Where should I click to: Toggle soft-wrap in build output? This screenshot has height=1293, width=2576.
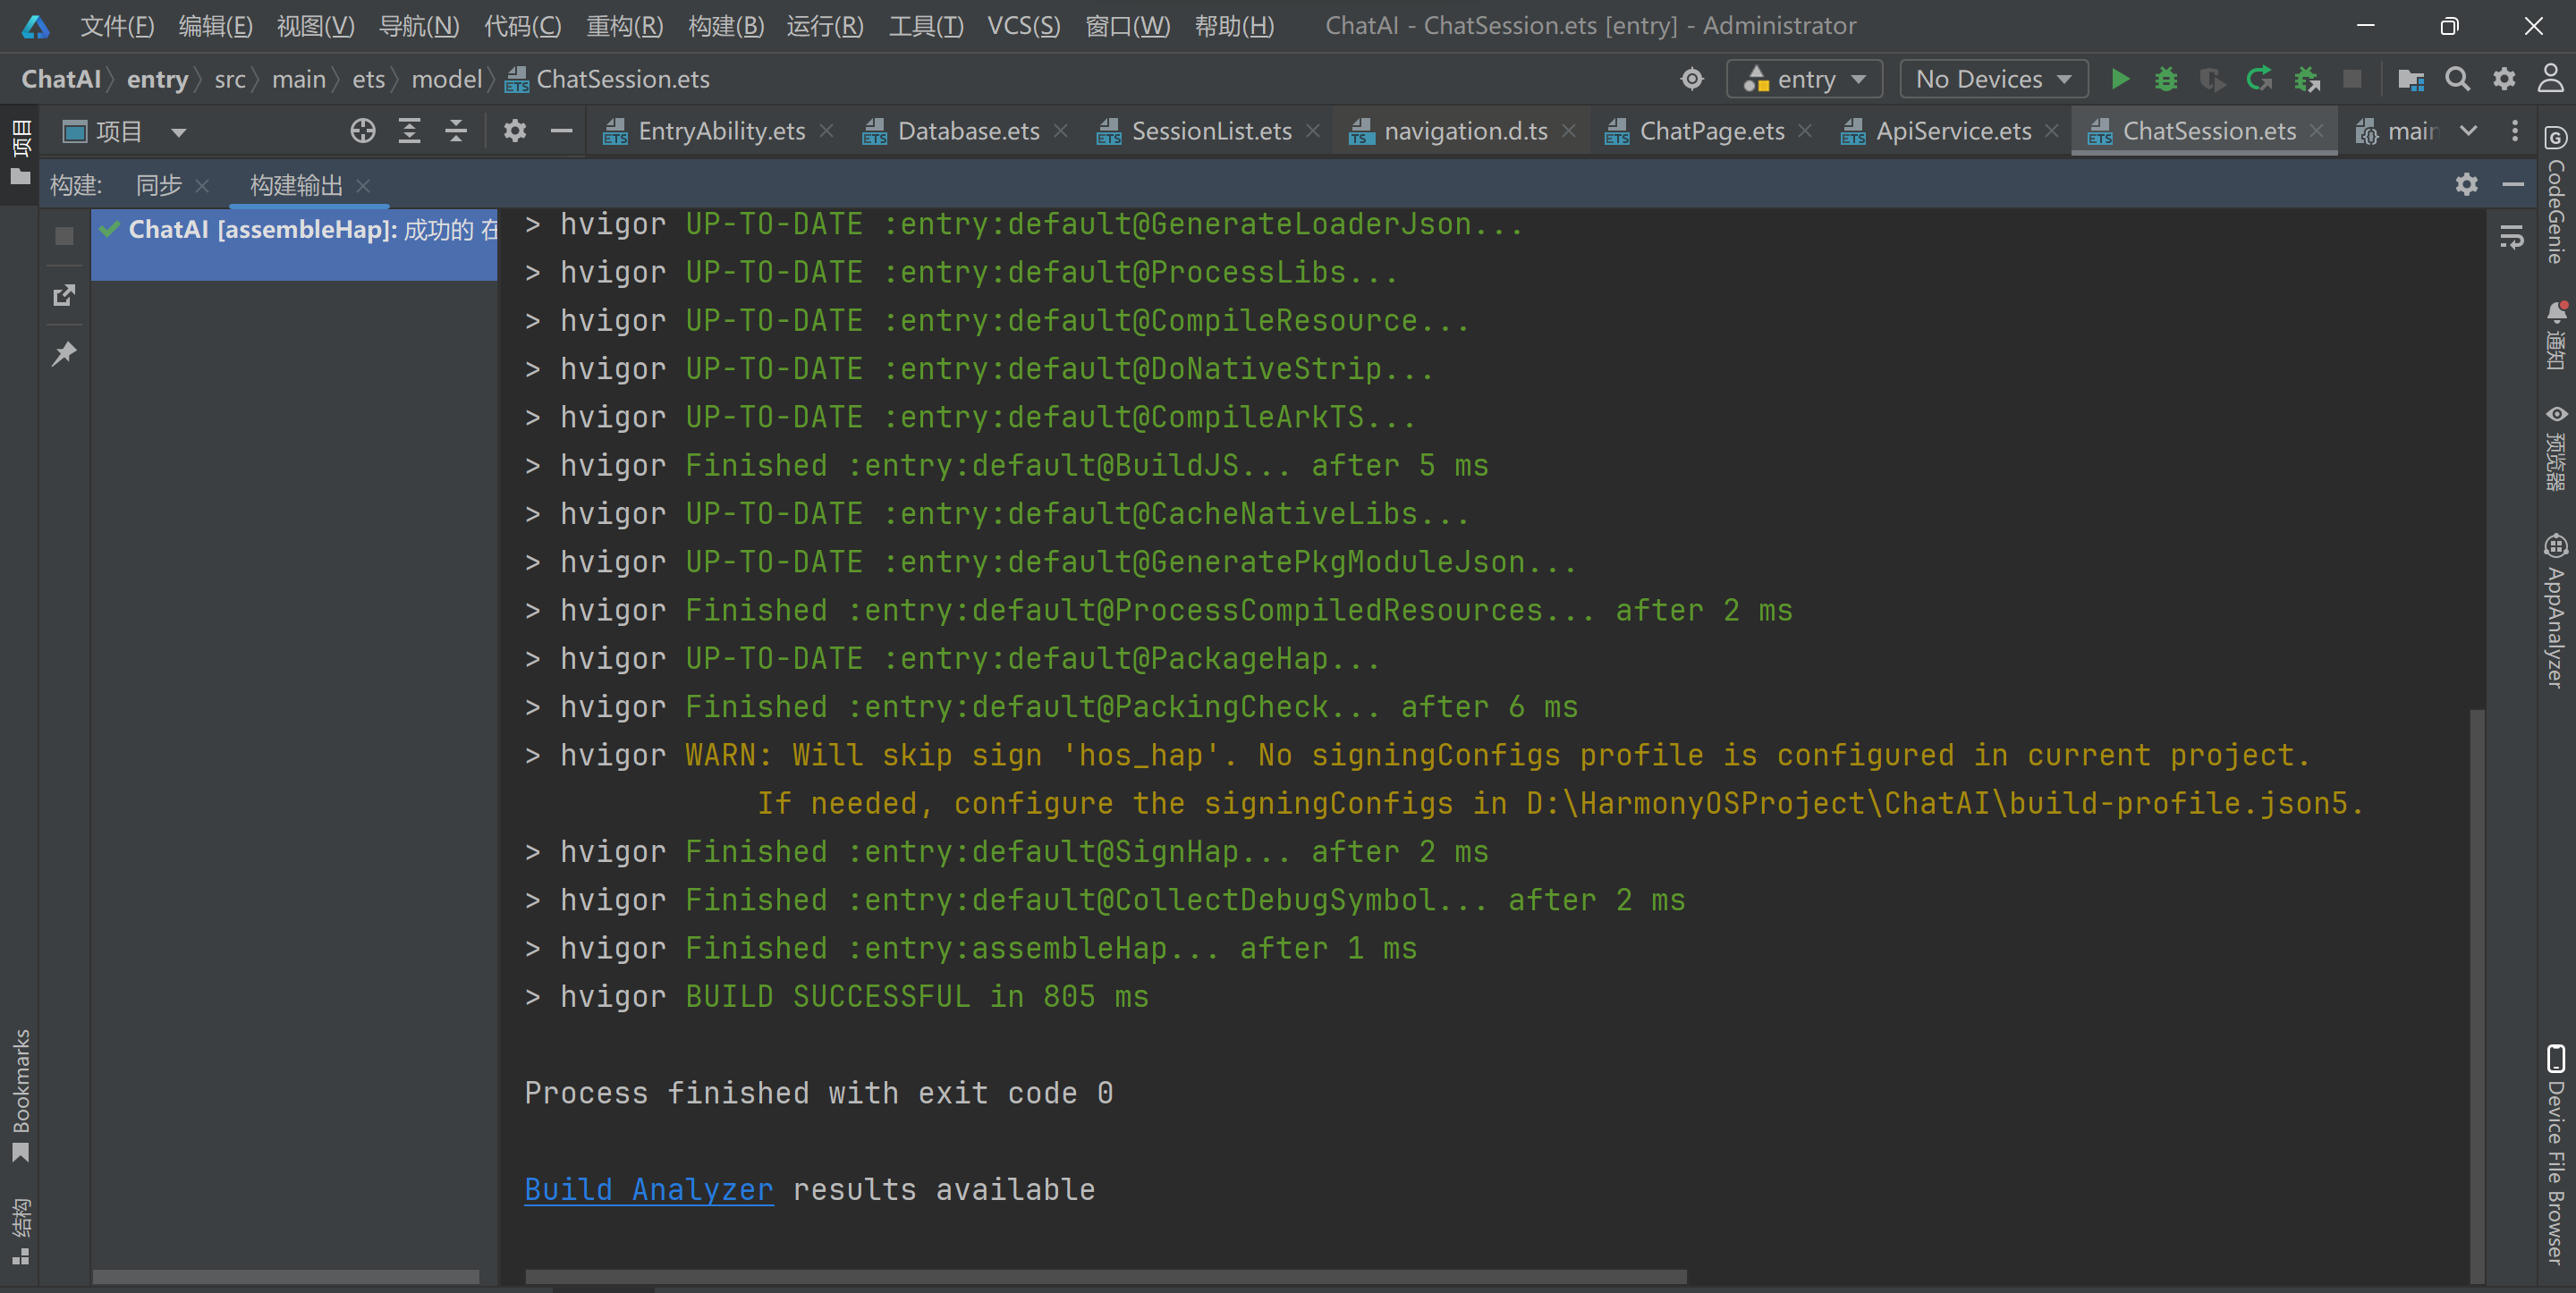coord(2511,237)
